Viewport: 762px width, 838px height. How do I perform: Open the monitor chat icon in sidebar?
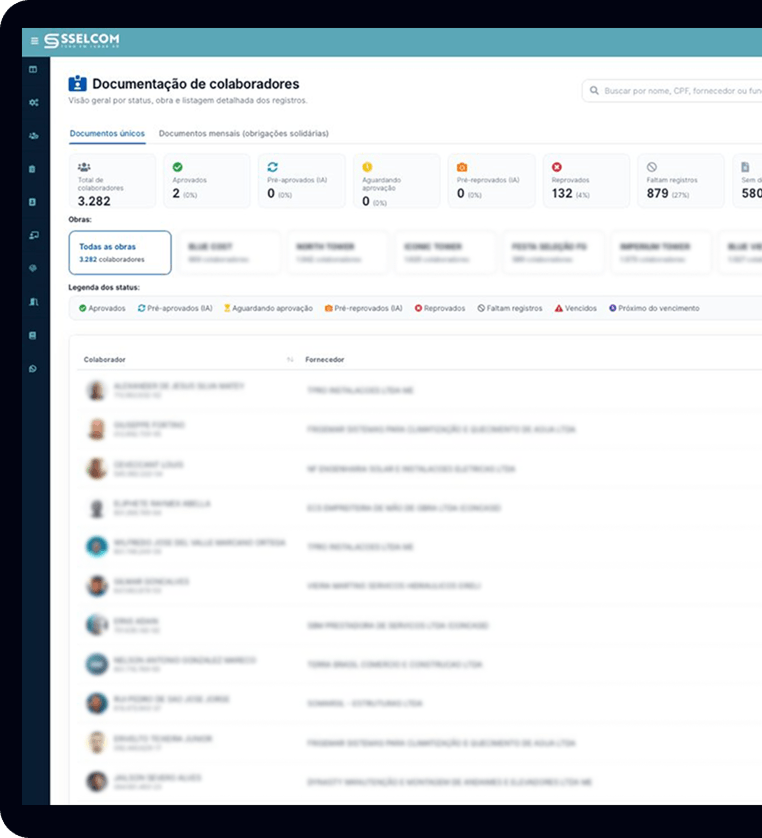click(34, 235)
